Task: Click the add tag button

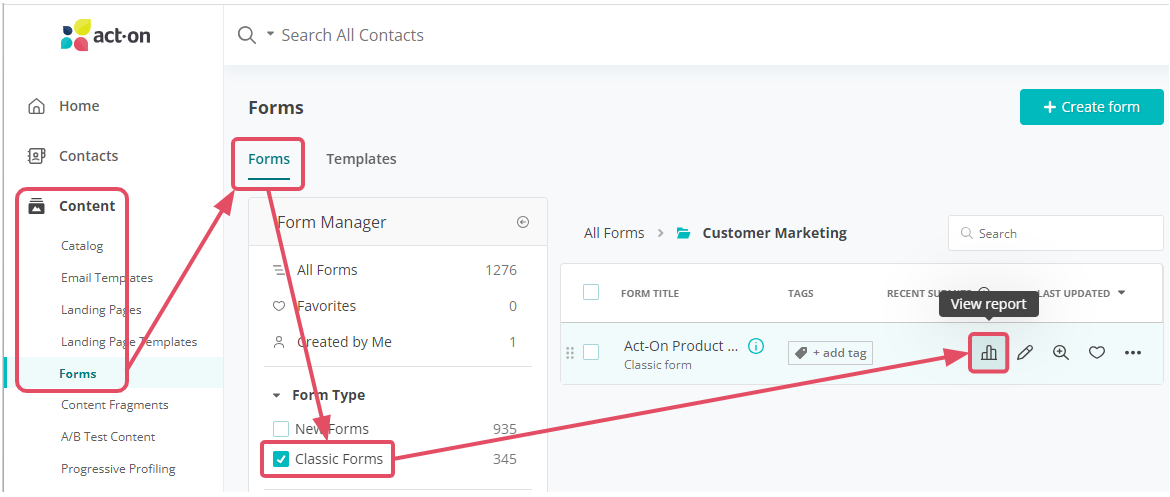Action: point(830,353)
